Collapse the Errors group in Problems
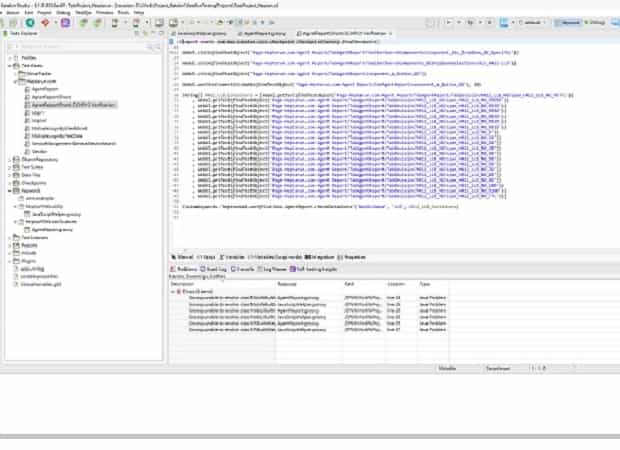Image resolution: width=620 pixels, height=450 pixels. point(173,290)
